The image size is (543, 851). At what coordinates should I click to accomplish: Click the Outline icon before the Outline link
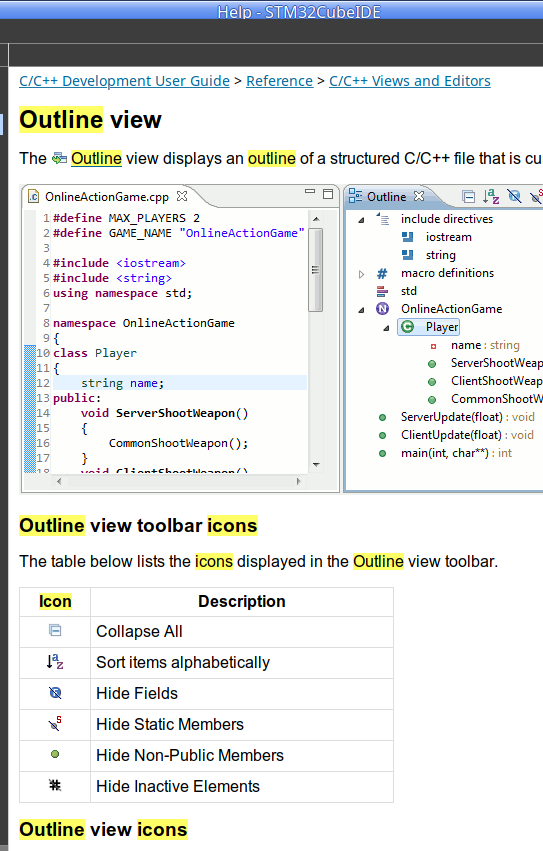point(59,158)
